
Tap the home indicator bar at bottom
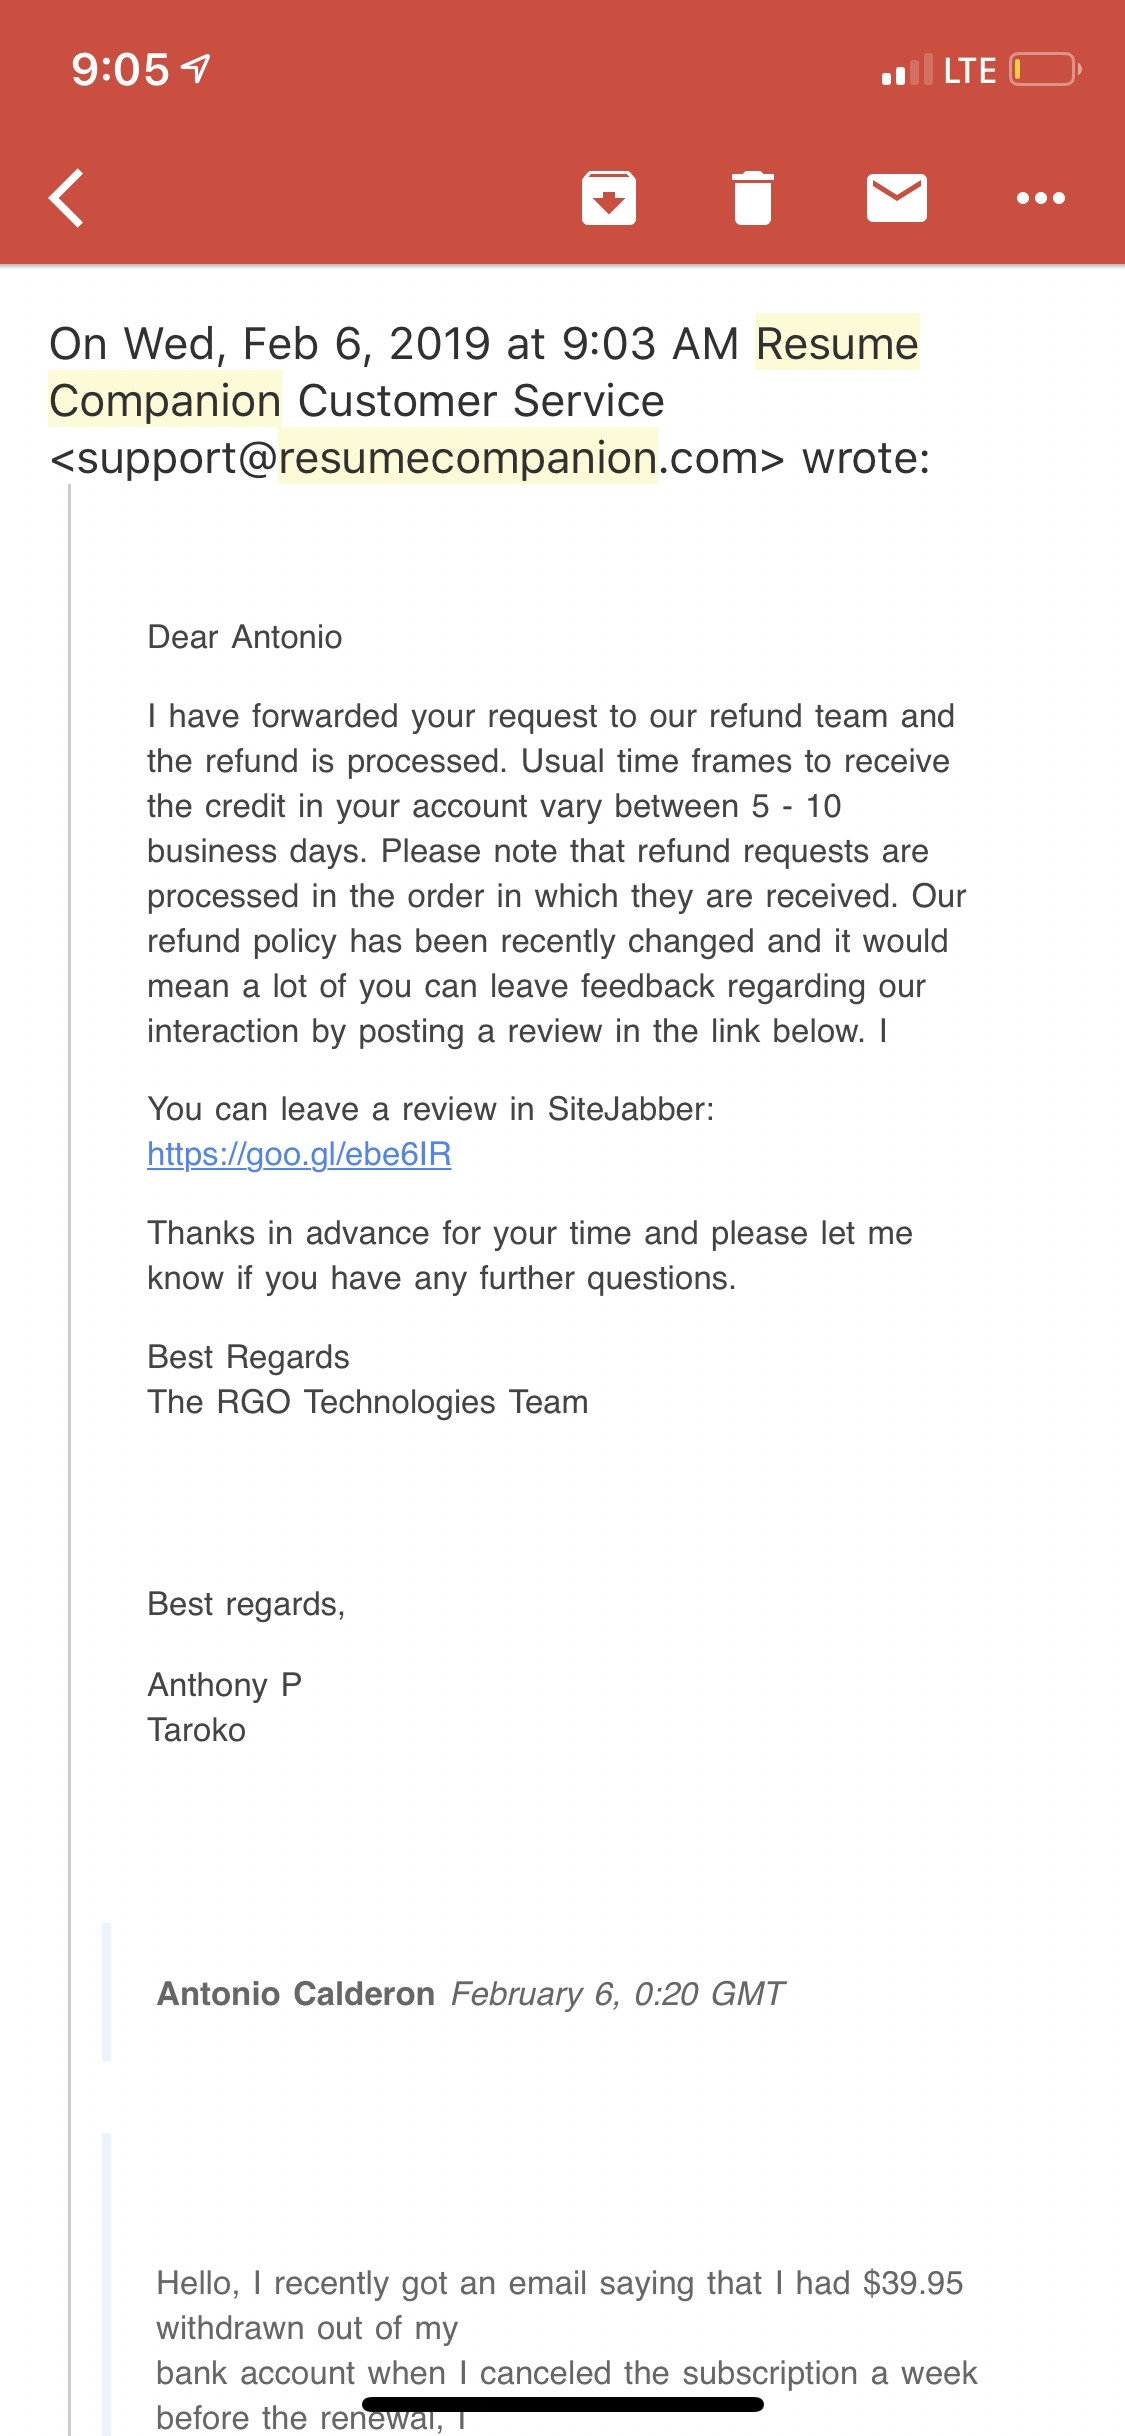562,2404
